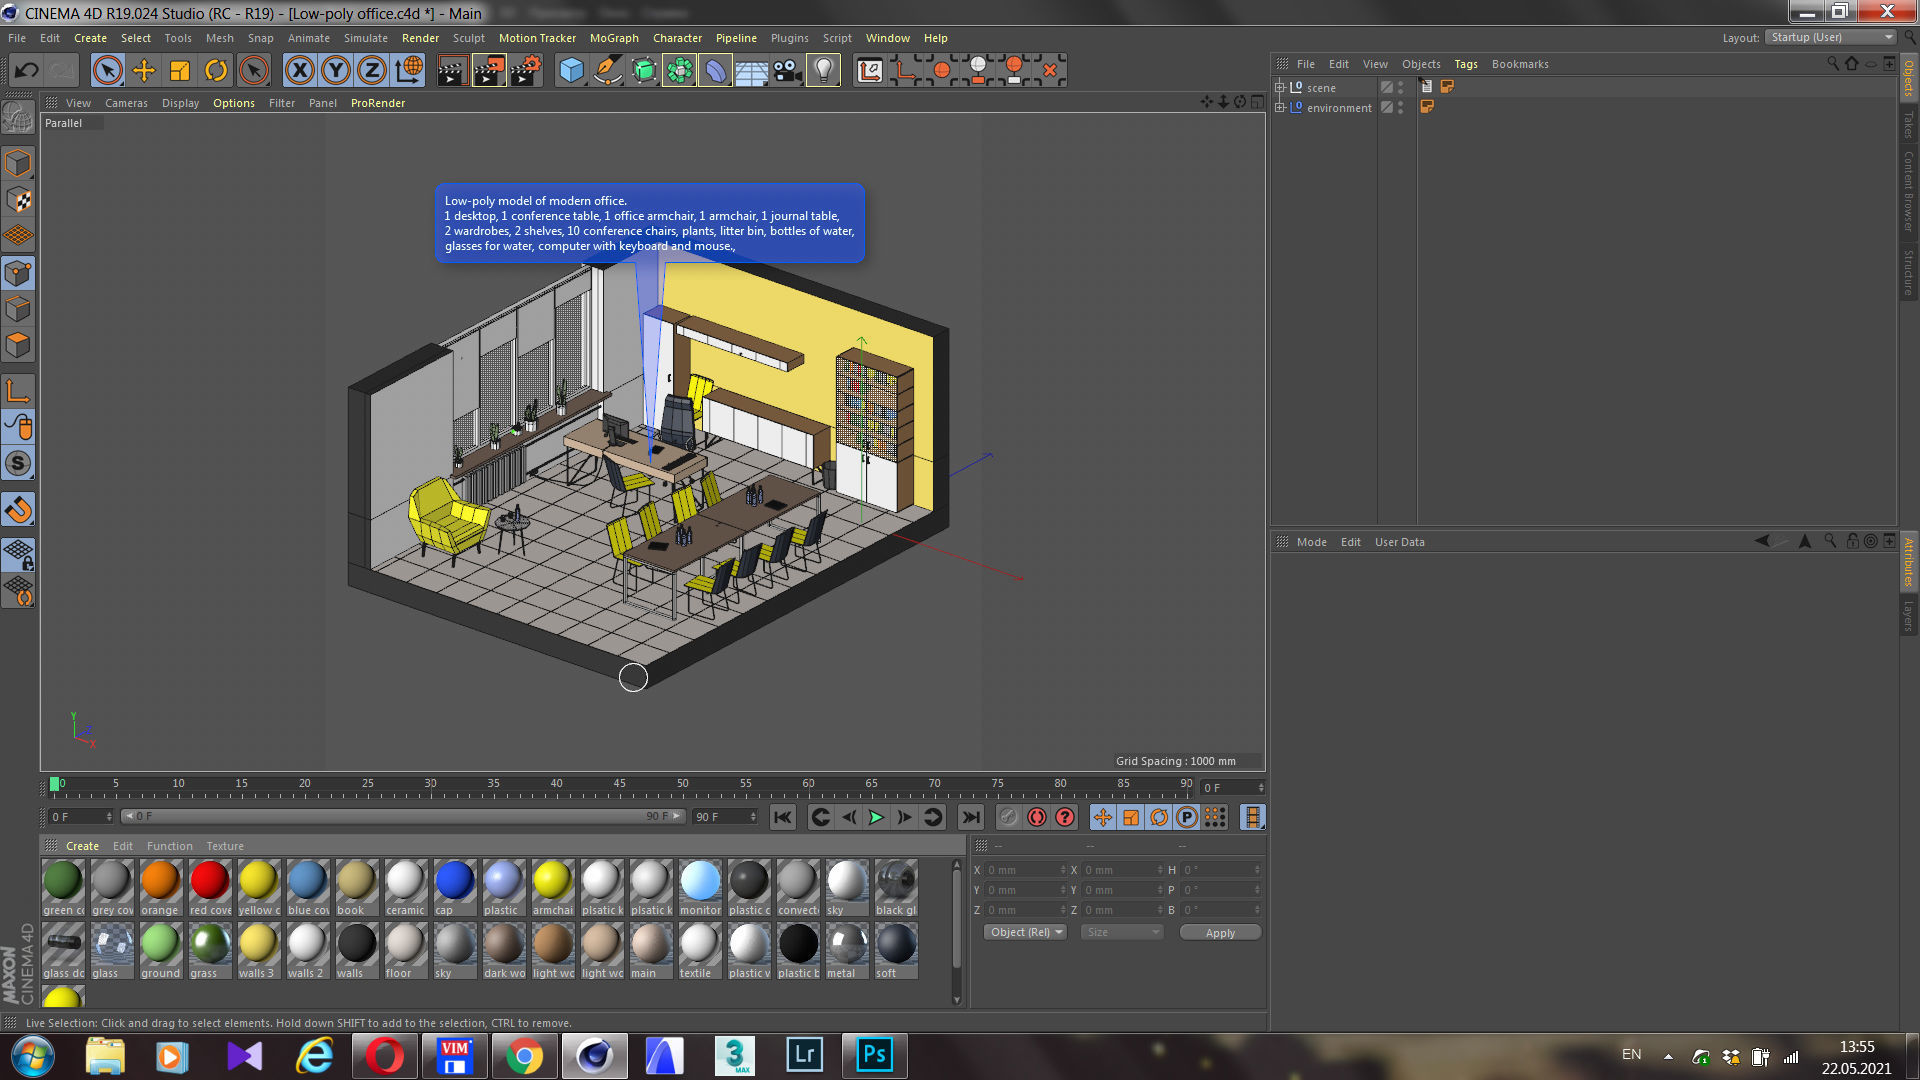
Task: Click Make Editable icon in left palette
Action: tap(18, 117)
